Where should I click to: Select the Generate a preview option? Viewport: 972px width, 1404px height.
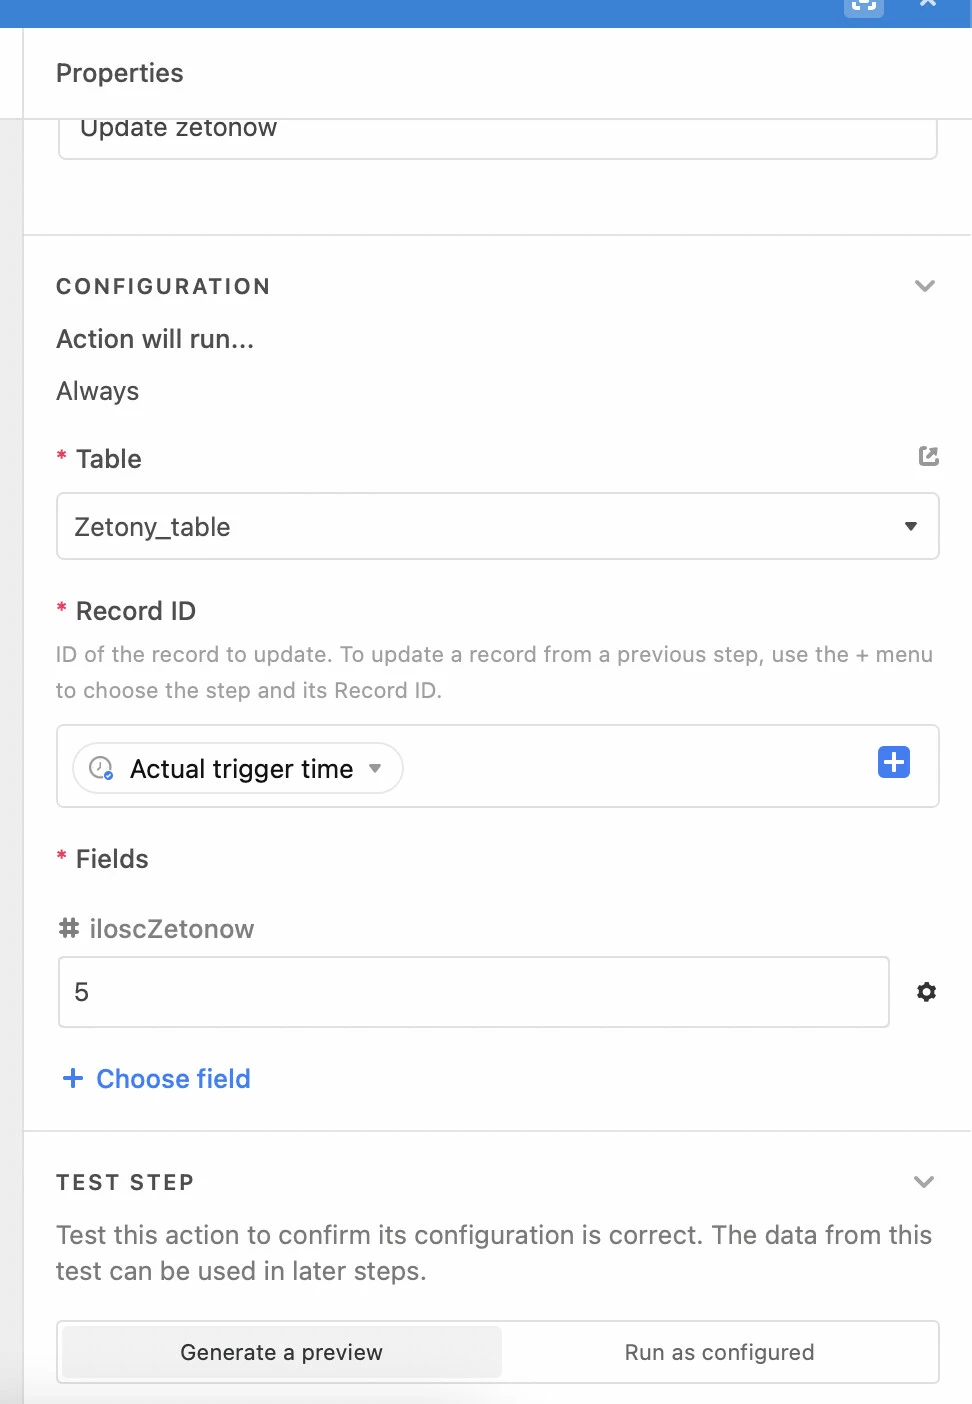tap(282, 1352)
